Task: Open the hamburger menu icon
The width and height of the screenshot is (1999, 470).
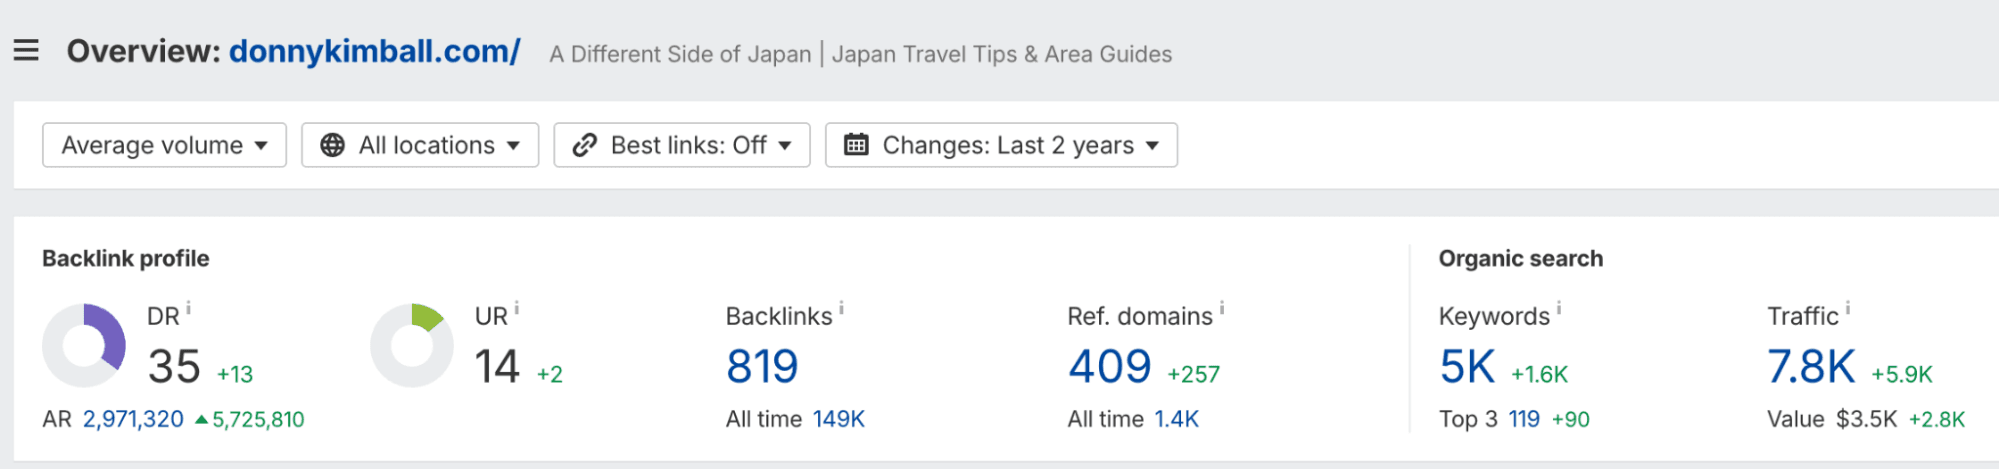Action: coord(26,50)
